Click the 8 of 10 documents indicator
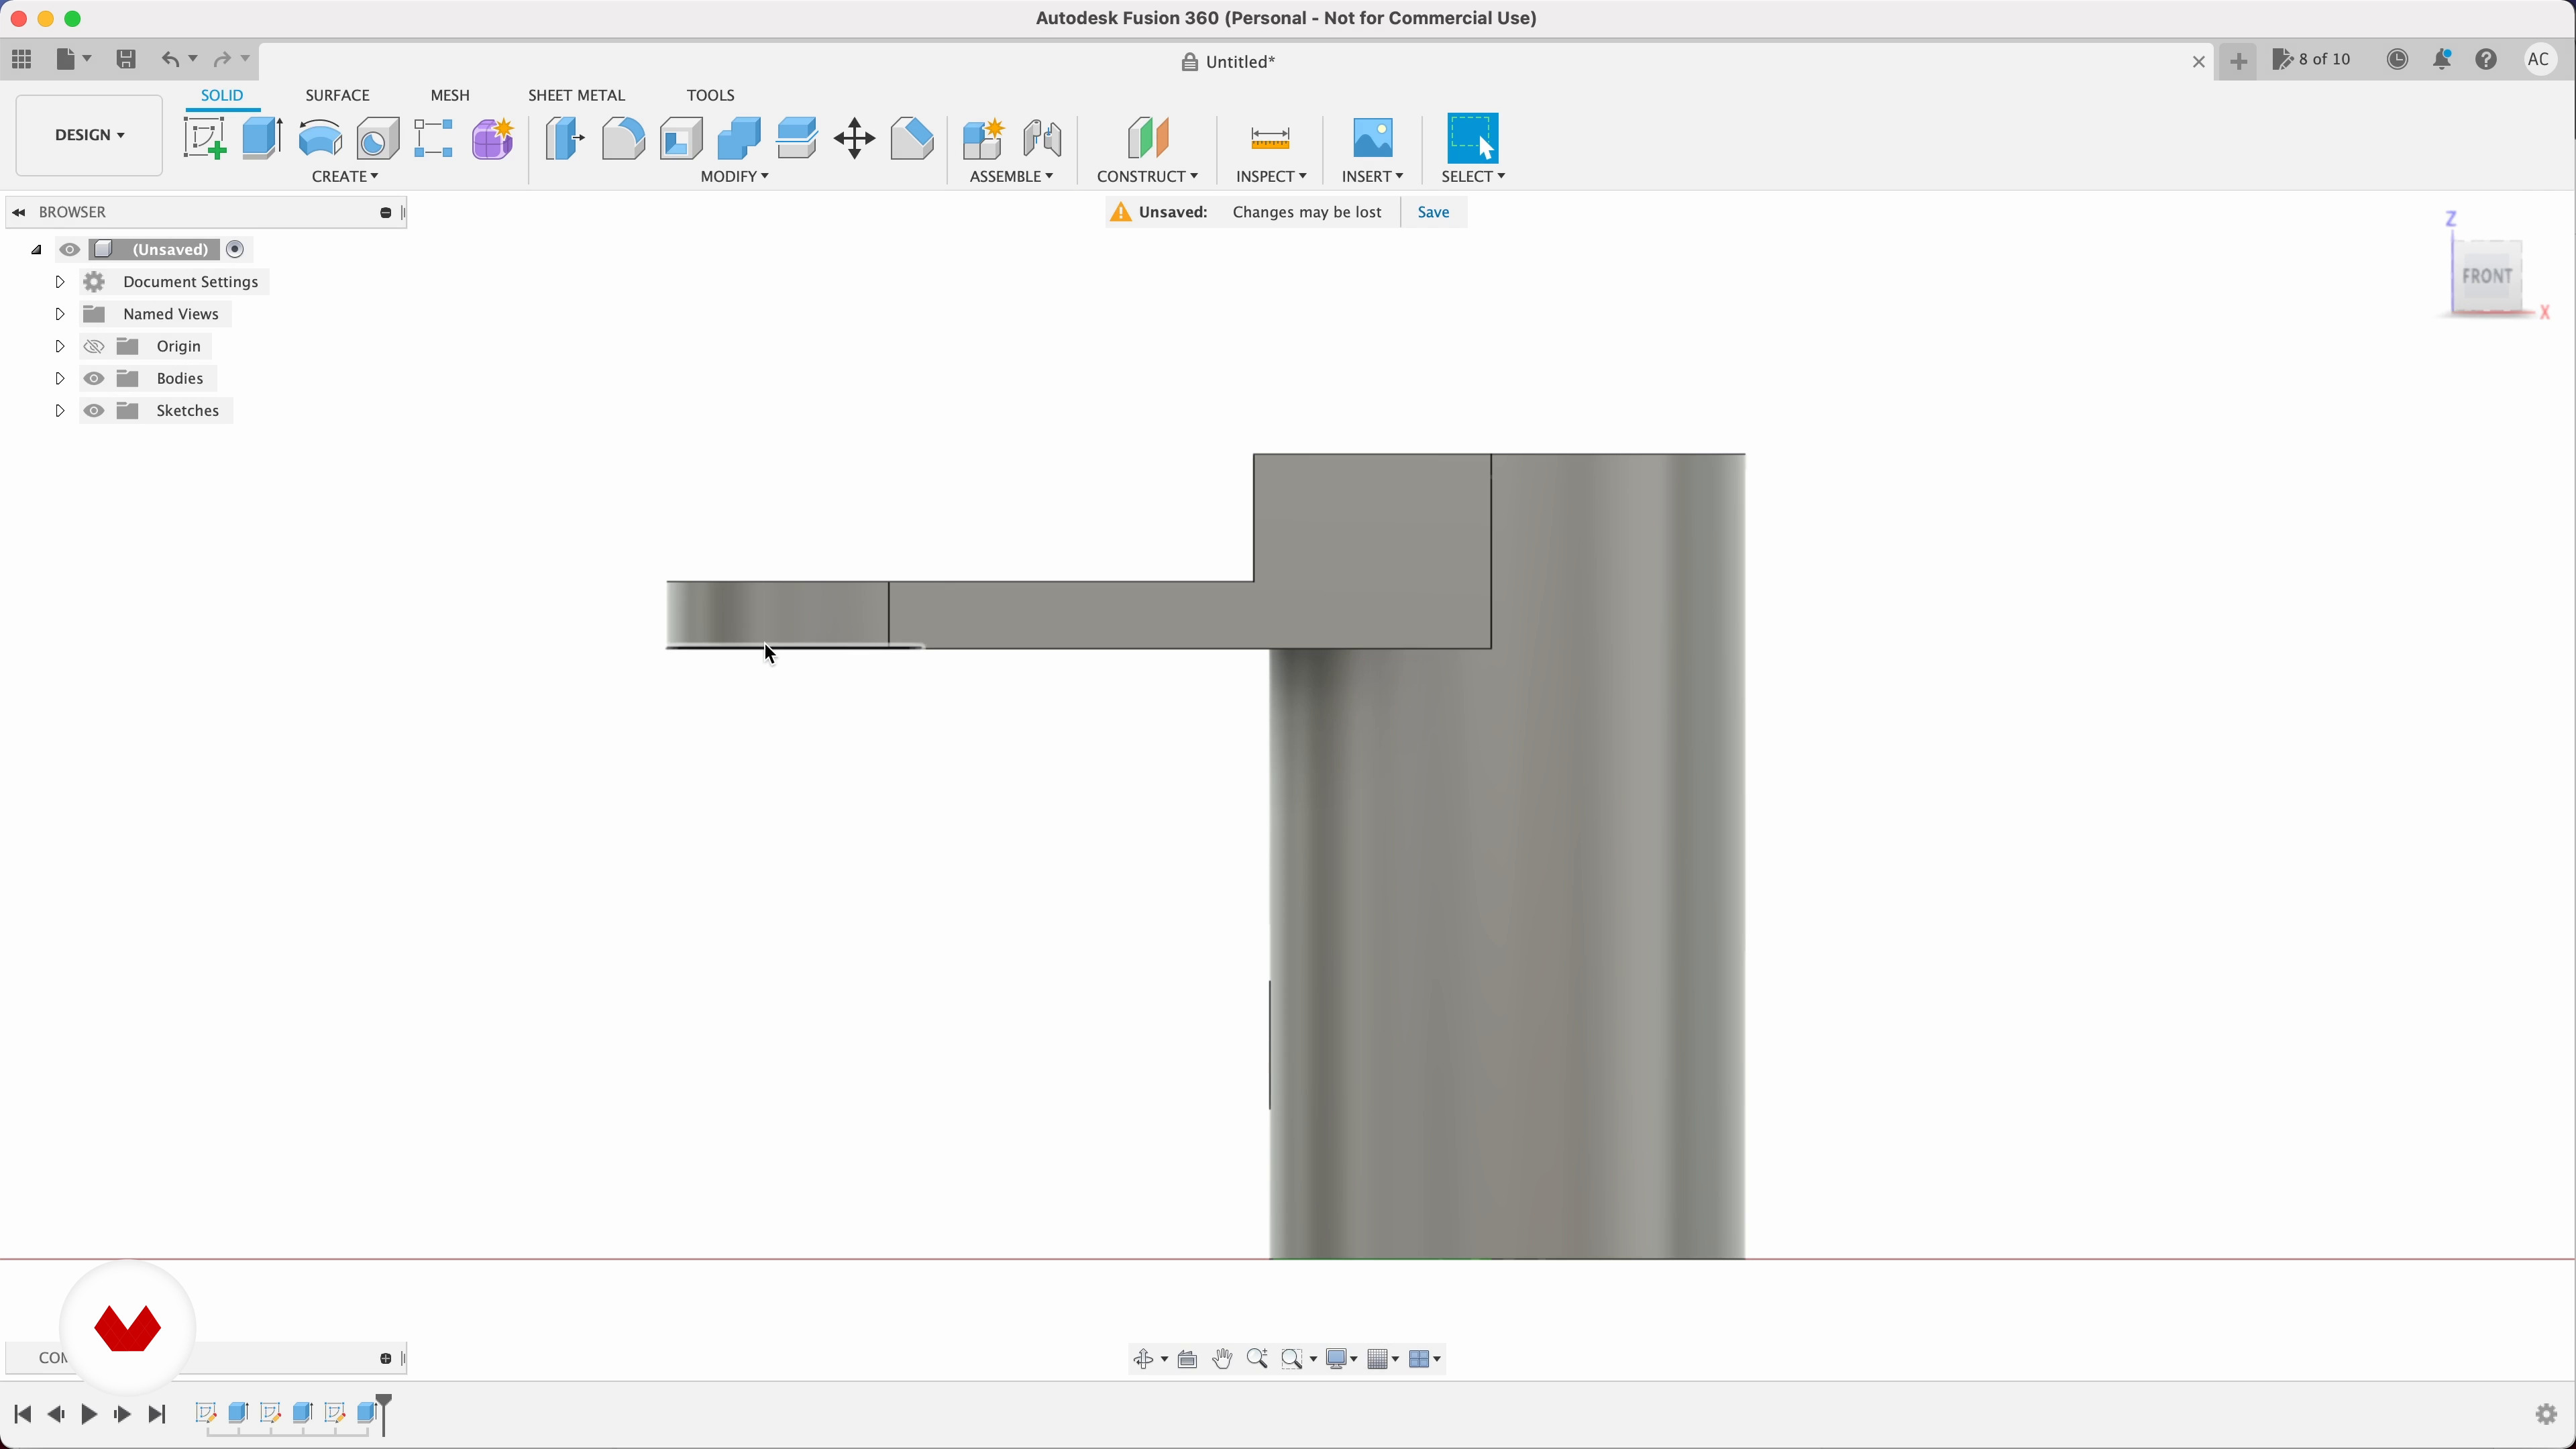The height and width of the screenshot is (1449, 2576). [2312, 60]
